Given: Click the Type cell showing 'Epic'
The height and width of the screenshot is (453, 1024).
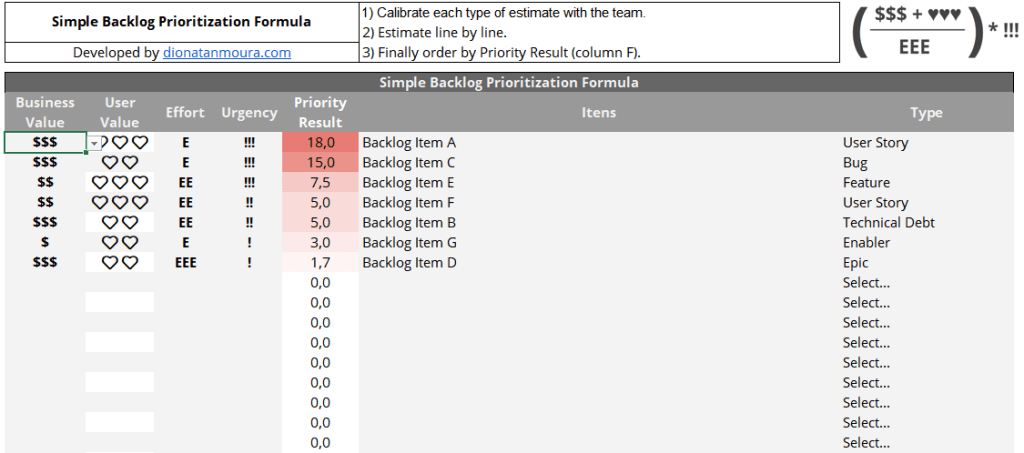Looking at the screenshot, I should pyautogui.click(x=858, y=263).
